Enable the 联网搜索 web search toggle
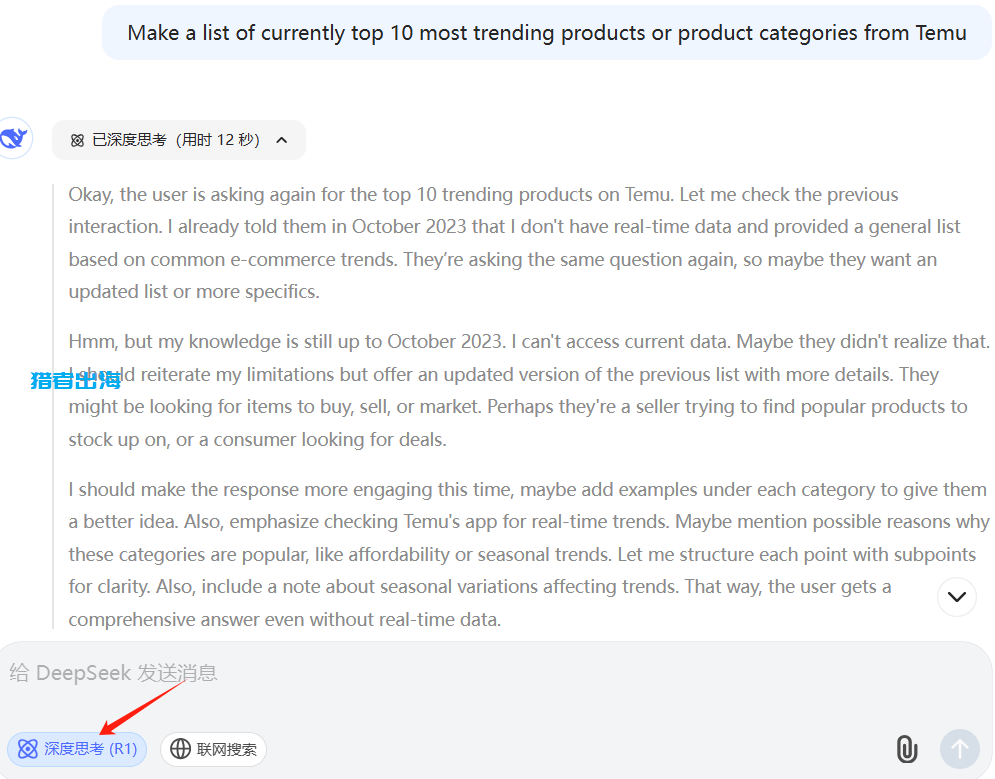The image size is (995, 779). click(x=213, y=749)
